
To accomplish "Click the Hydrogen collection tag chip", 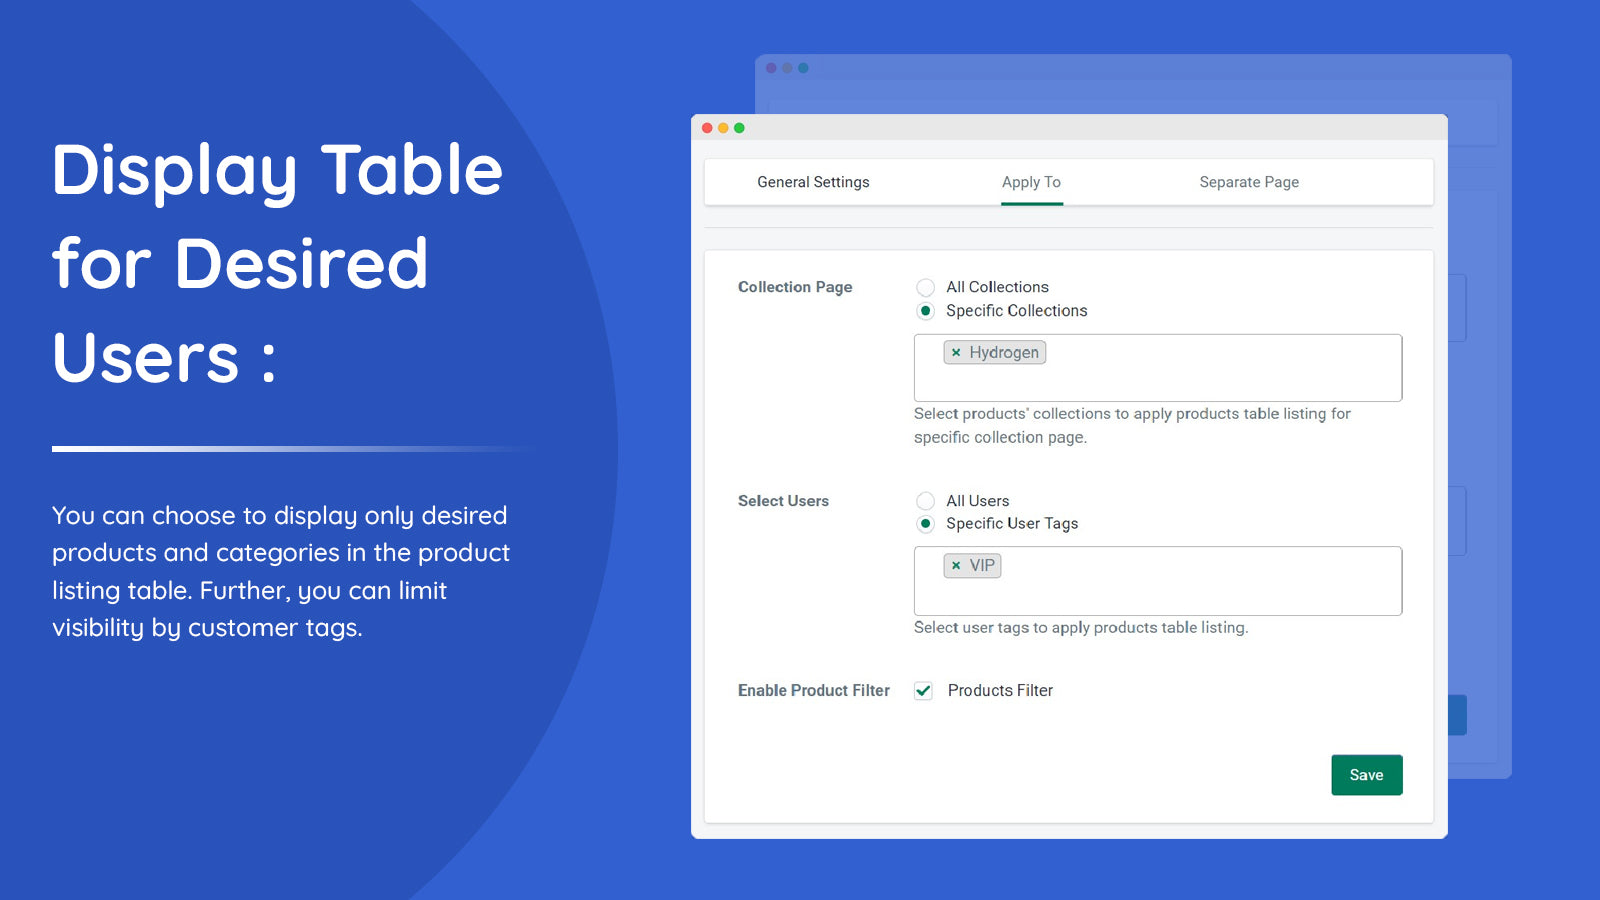I will point(1004,353).
